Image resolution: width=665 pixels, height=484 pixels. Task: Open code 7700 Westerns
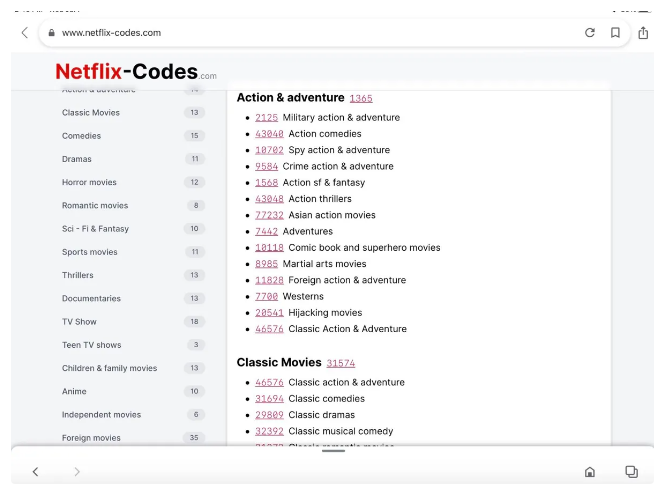point(266,296)
